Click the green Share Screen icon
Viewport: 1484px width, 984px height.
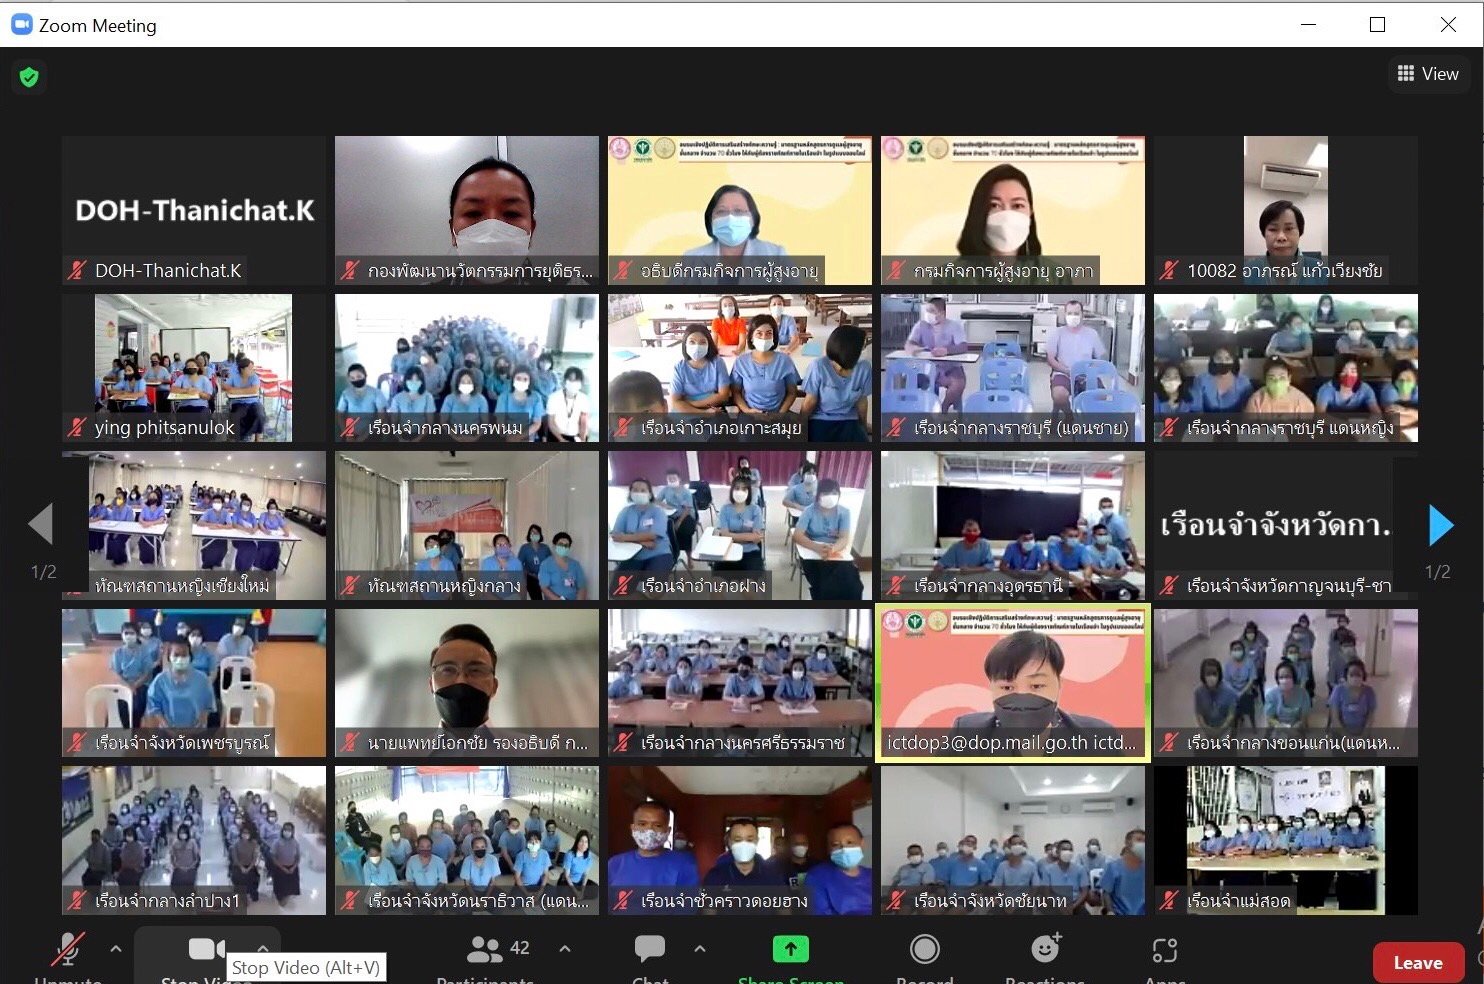[x=790, y=949]
